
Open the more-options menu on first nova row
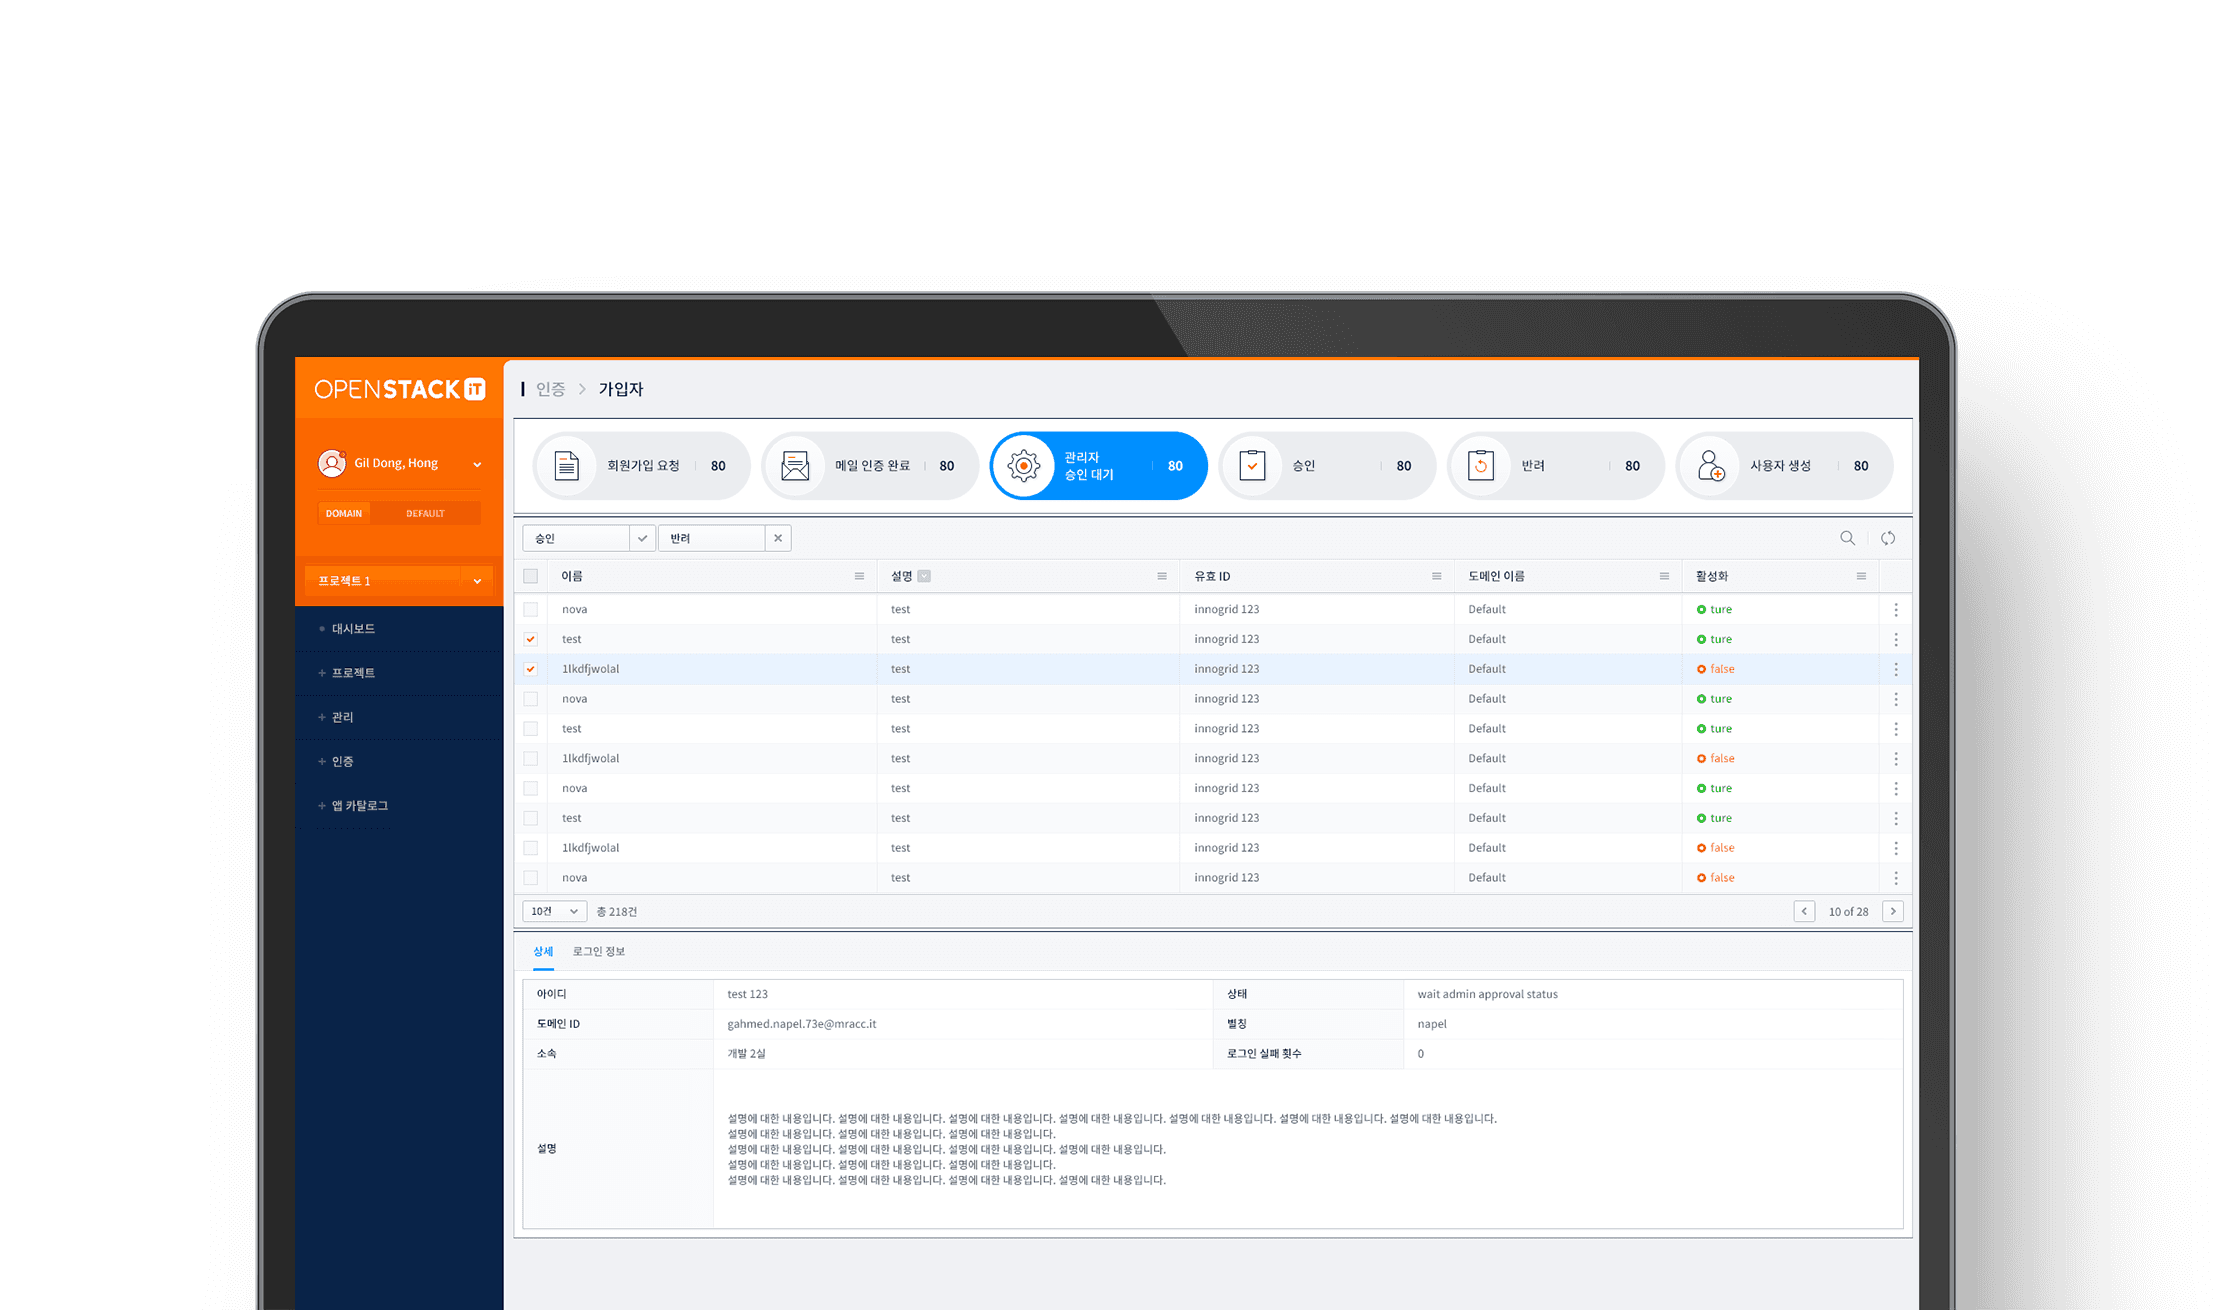(x=1896, y=609)
